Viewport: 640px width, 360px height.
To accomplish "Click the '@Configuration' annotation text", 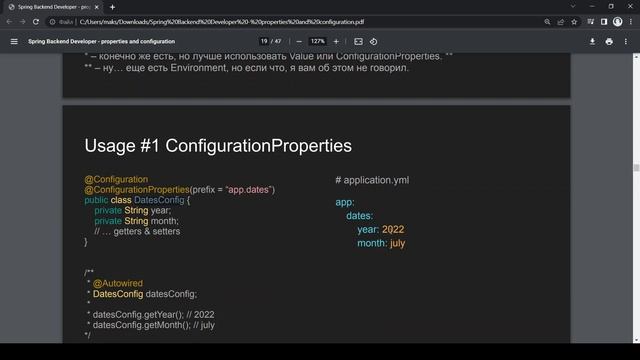I will click(x=116, y=179).
